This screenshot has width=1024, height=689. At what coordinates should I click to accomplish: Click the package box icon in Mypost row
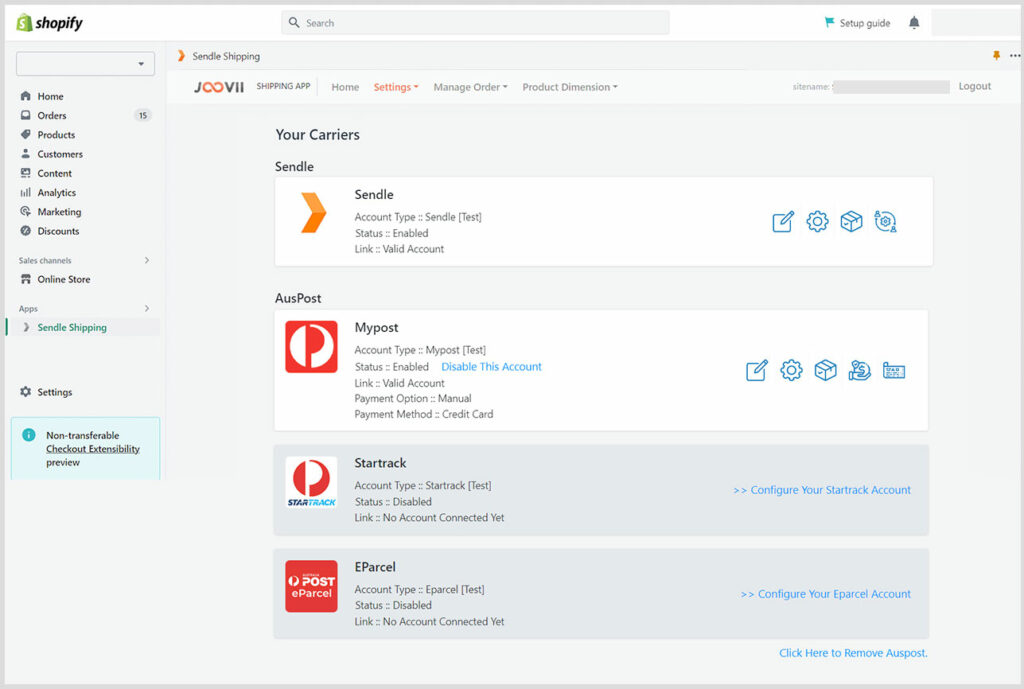point(825,370)
